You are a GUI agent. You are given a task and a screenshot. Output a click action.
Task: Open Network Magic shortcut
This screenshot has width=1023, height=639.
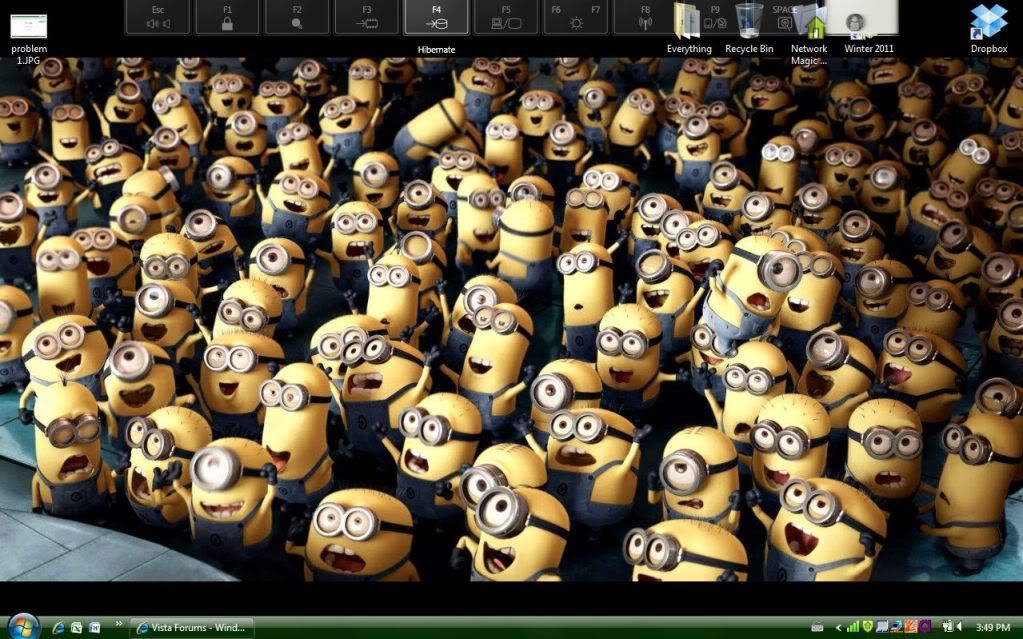809,34
